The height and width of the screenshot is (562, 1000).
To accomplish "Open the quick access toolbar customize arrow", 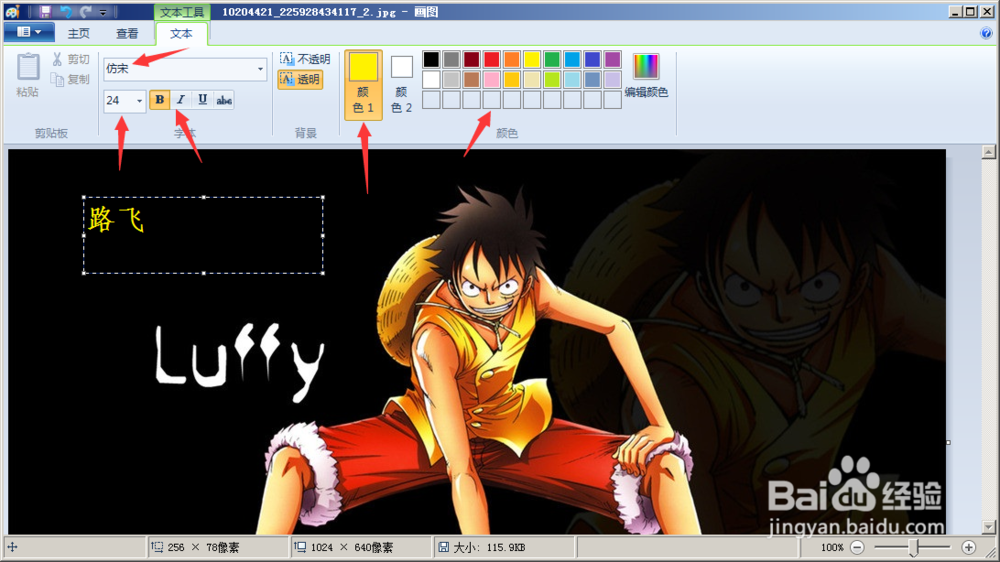I will pyautogui.click(x=103, y=12).
